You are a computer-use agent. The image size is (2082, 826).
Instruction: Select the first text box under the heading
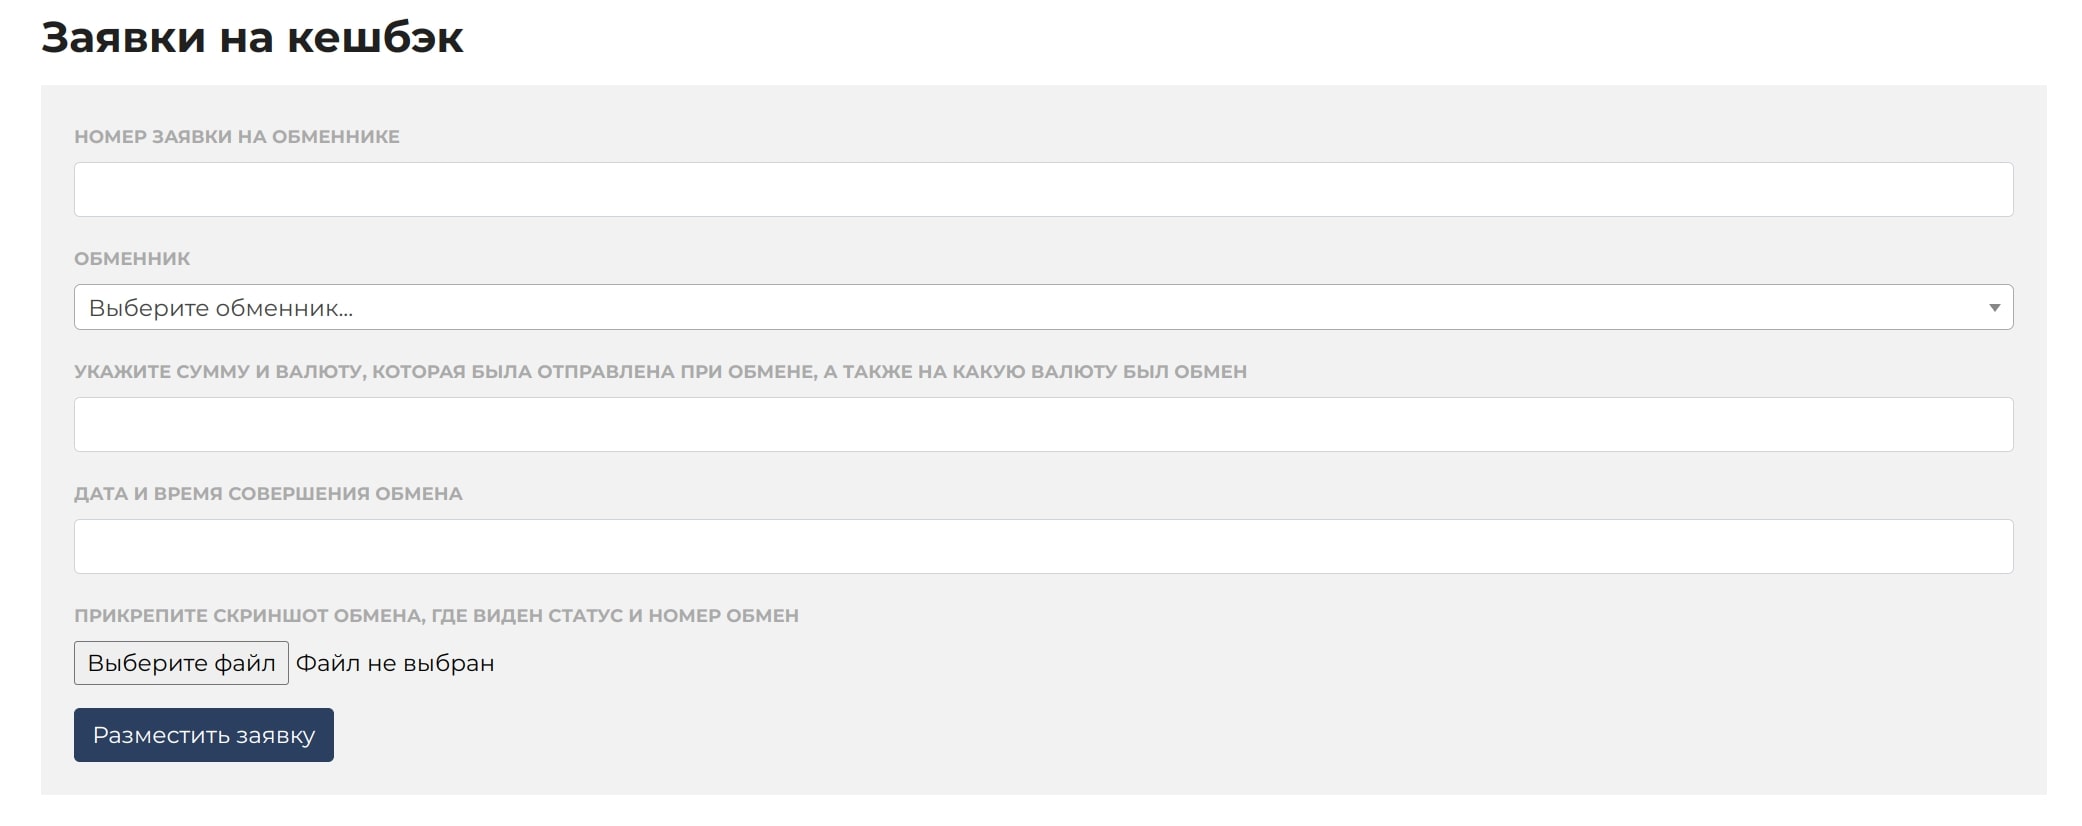[x=1043, y=189]
